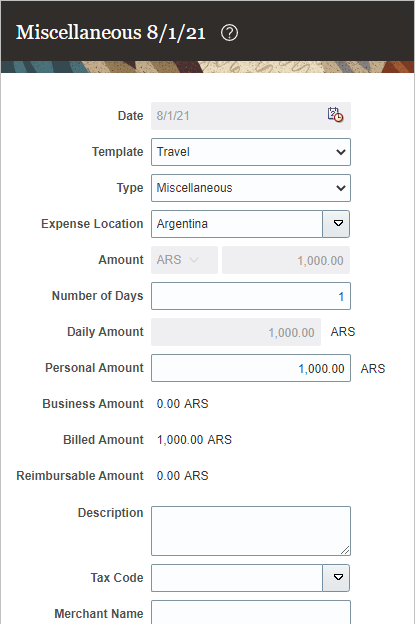Click the Merchant Name input field
415x624 pixels.
[x=251, y=612]
